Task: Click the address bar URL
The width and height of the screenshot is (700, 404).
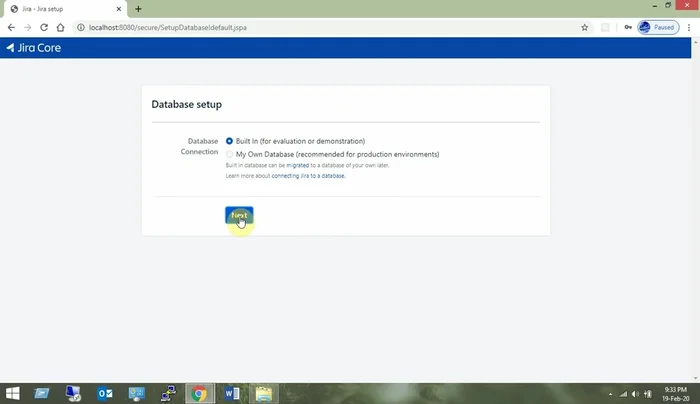Action: tap(167, 28)
